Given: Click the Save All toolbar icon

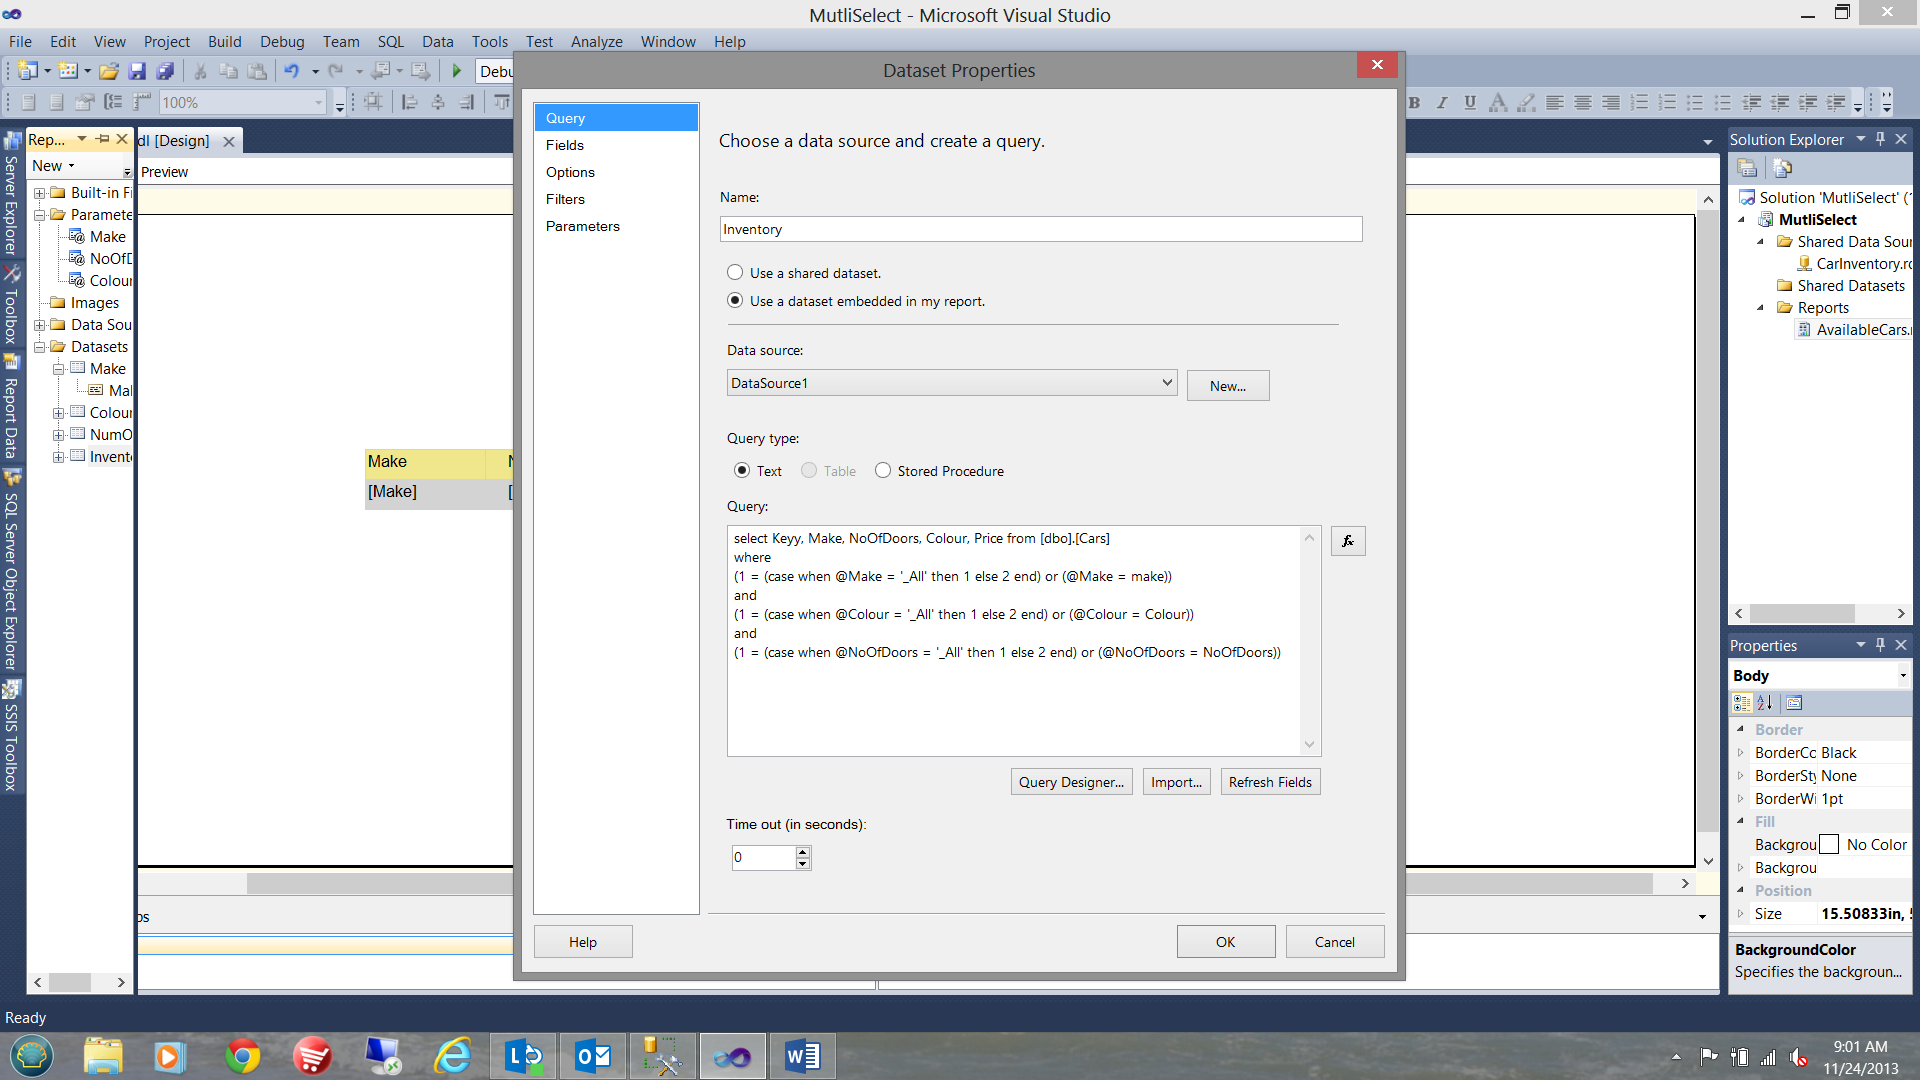Looking at the screenshot, I should 166,71.
